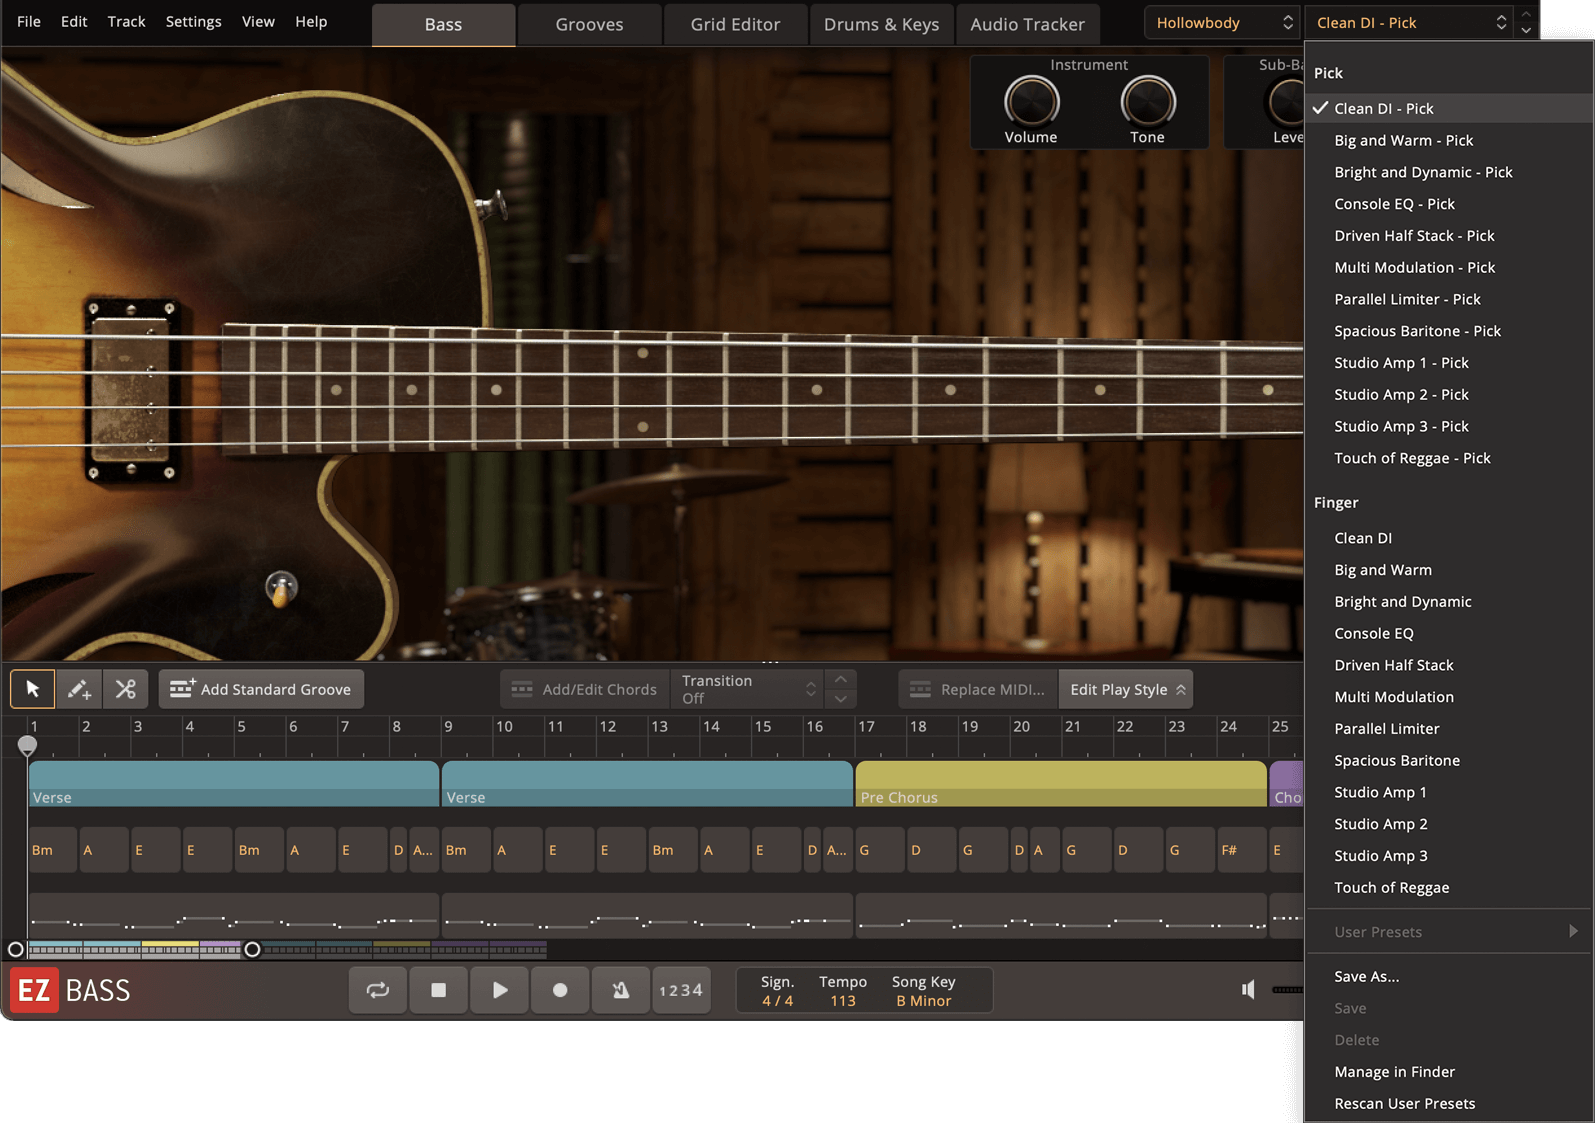This screenshot has width=1595, height=1123.
Task: Click Add Standard Groove button
Action: [x=261, y=689]
